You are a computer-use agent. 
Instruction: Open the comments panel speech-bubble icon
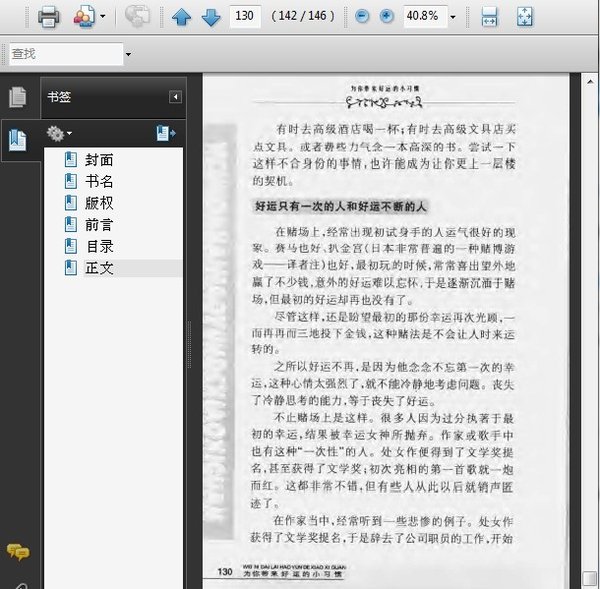pos(18,551)
